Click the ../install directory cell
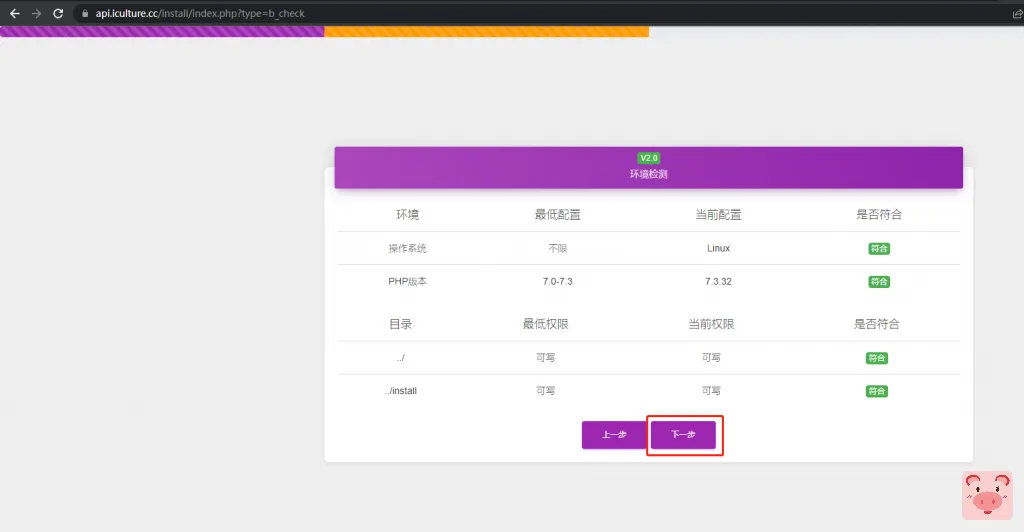 401,390
